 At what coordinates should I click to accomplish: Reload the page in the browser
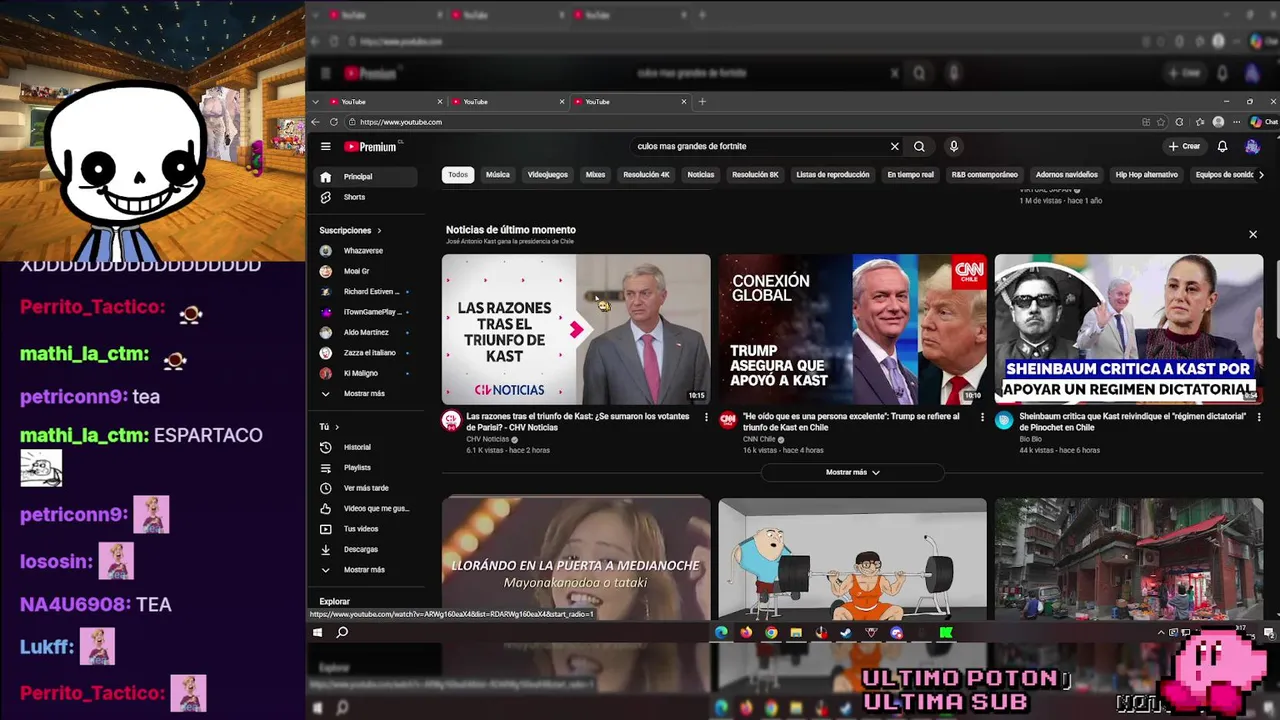pyautogui.click(x=334, y=122)
